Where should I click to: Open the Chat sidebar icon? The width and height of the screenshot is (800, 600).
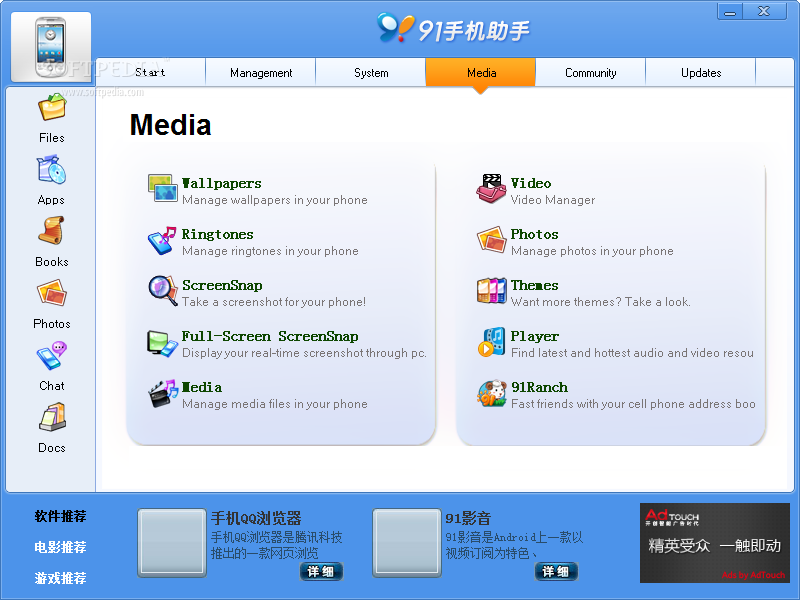point(52,356)
